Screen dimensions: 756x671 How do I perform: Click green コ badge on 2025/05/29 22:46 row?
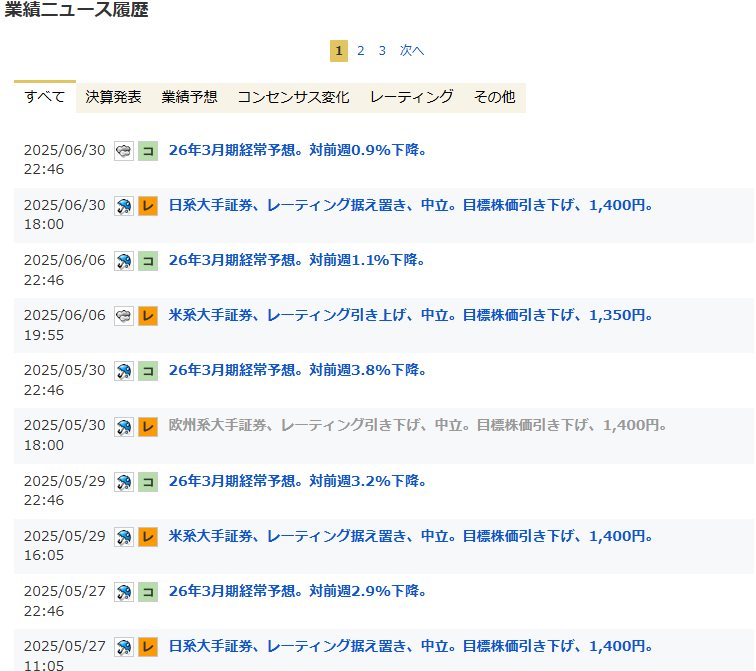tap(148, 482)
